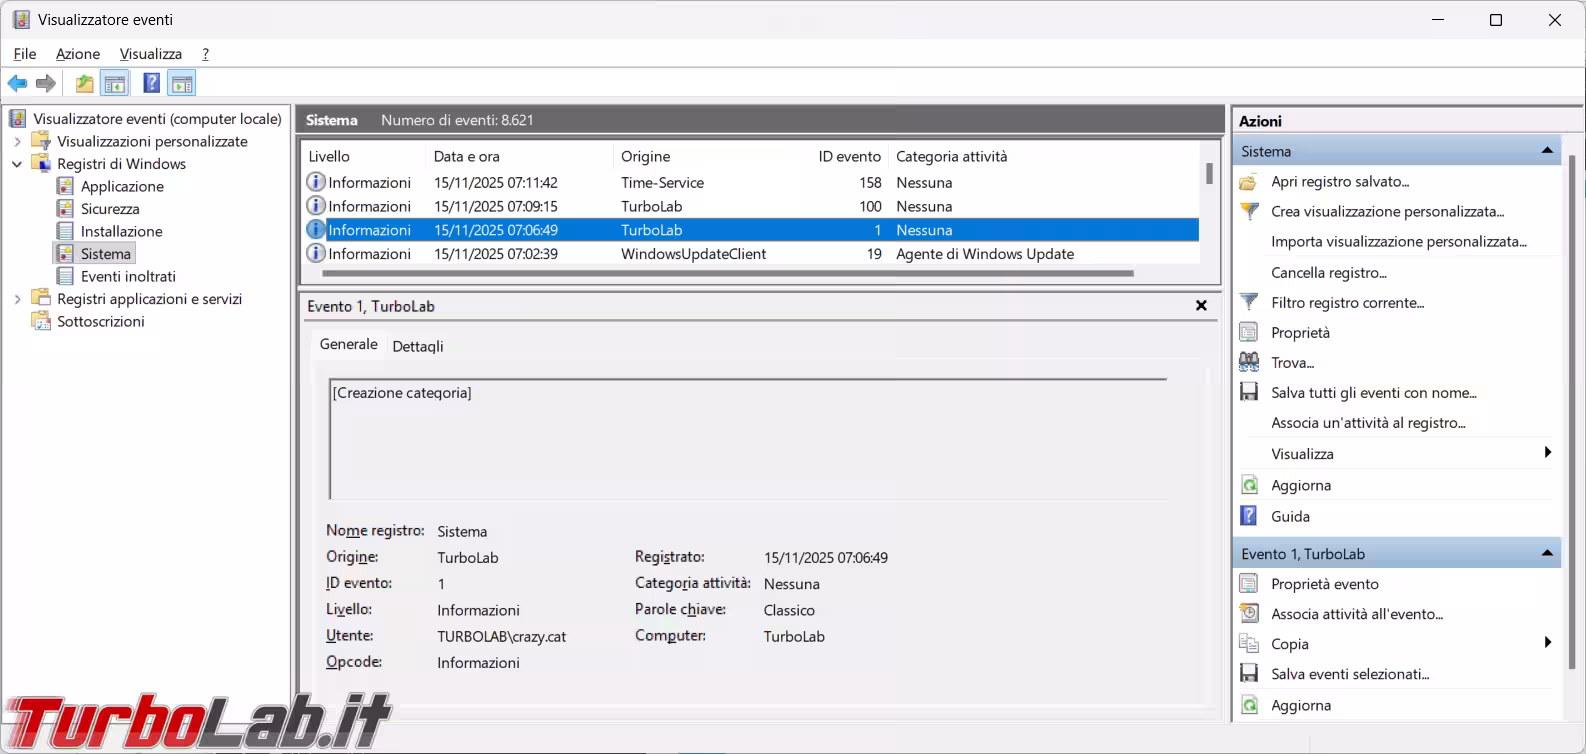1586x754 pixels.
Task: Click the show/hide action pane toolbar icon
Action: tap(182, 83)
